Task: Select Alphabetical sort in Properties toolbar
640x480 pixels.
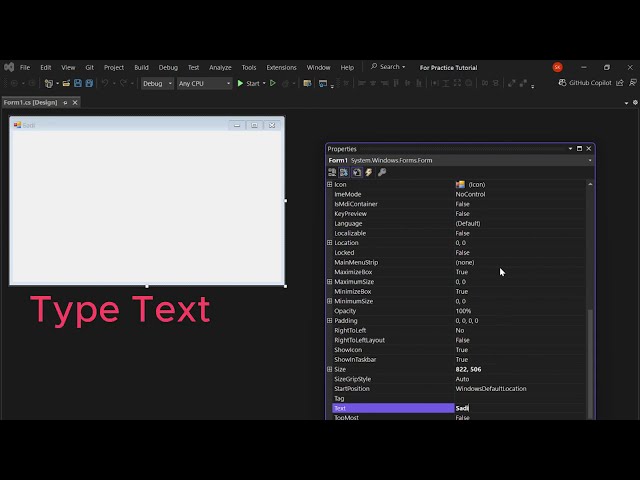Action: pos(344,172)
